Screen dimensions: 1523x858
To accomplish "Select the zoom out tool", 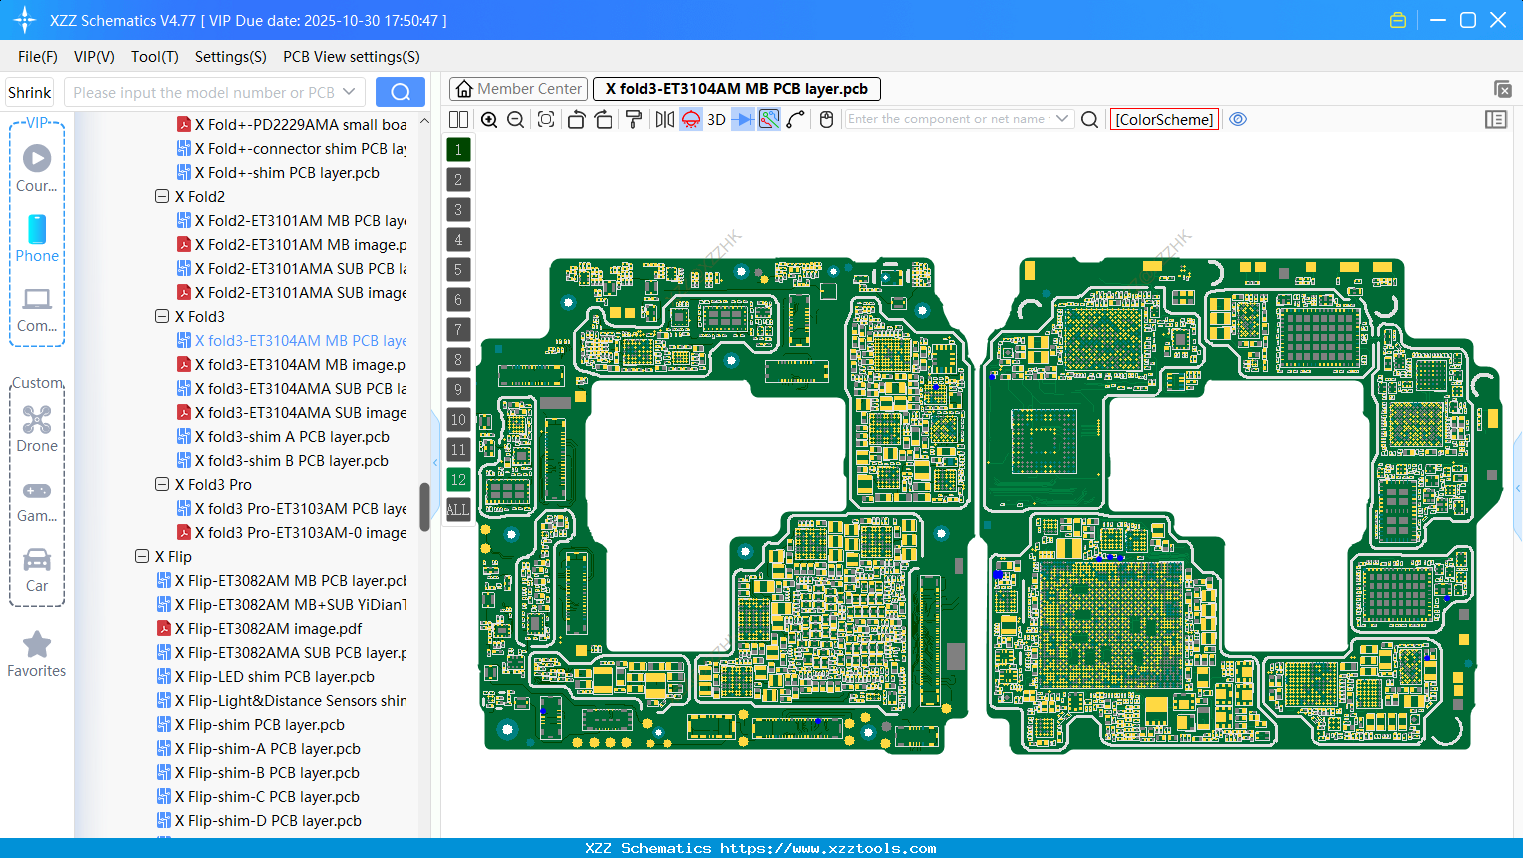I will pyautogui.click(x=515, y=119).
